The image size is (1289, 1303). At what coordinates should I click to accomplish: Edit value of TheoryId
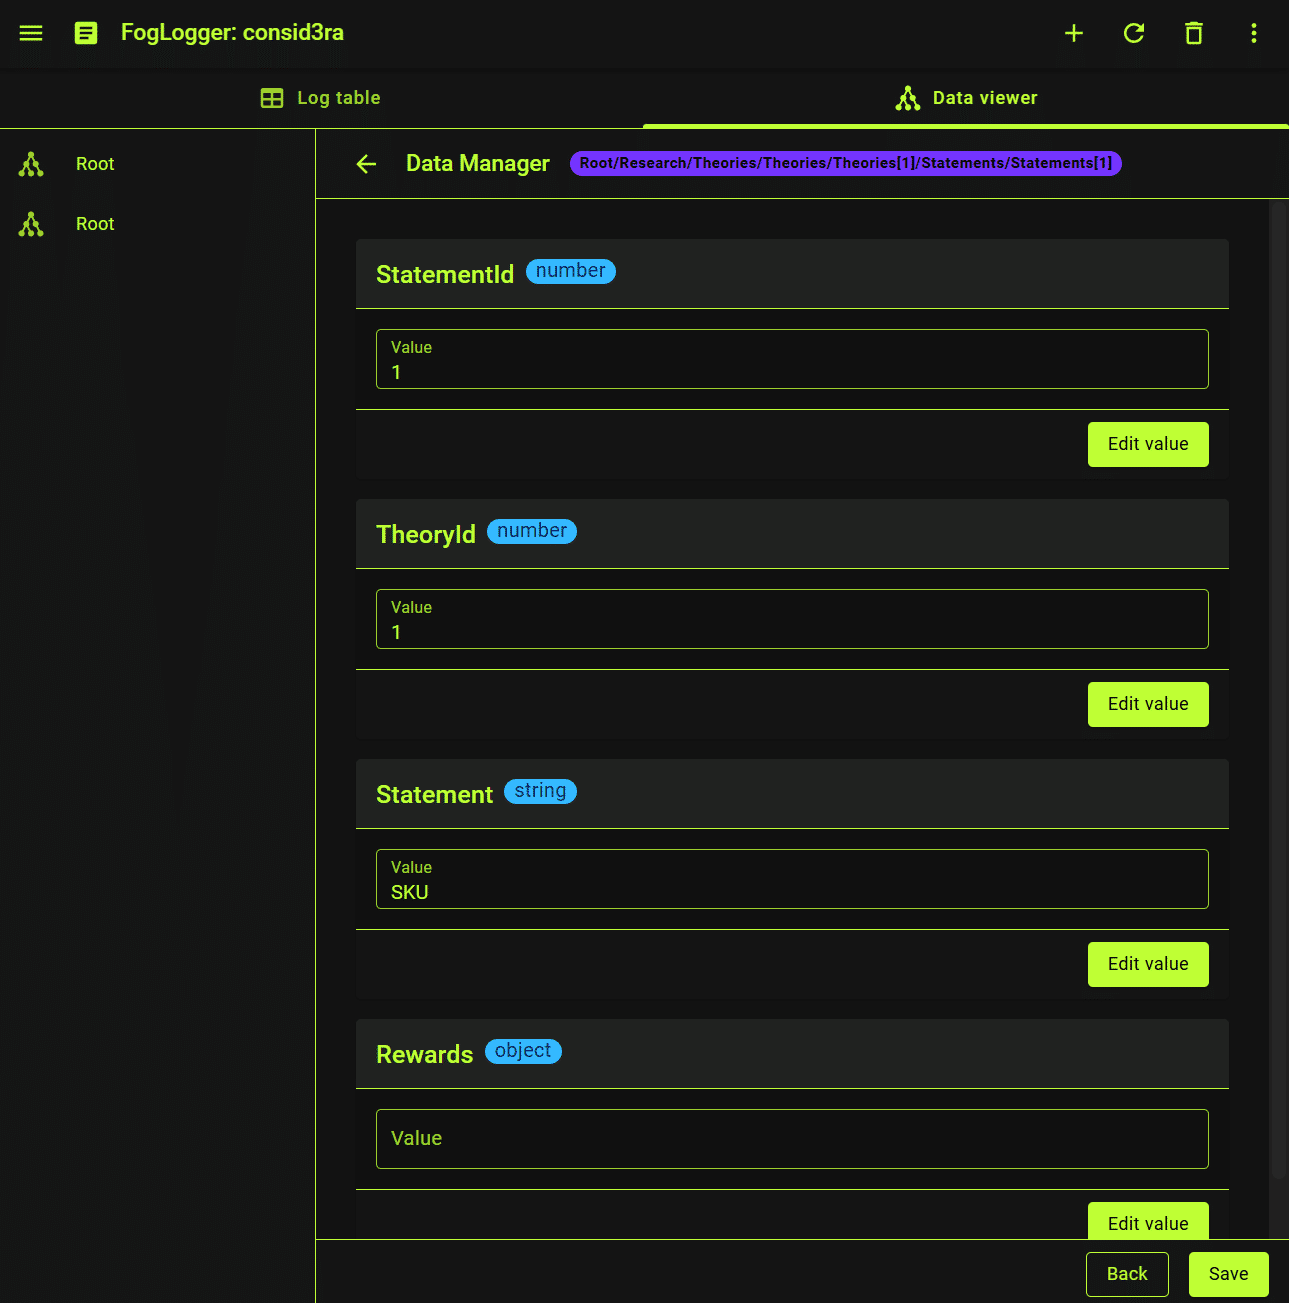point(1148,704)
